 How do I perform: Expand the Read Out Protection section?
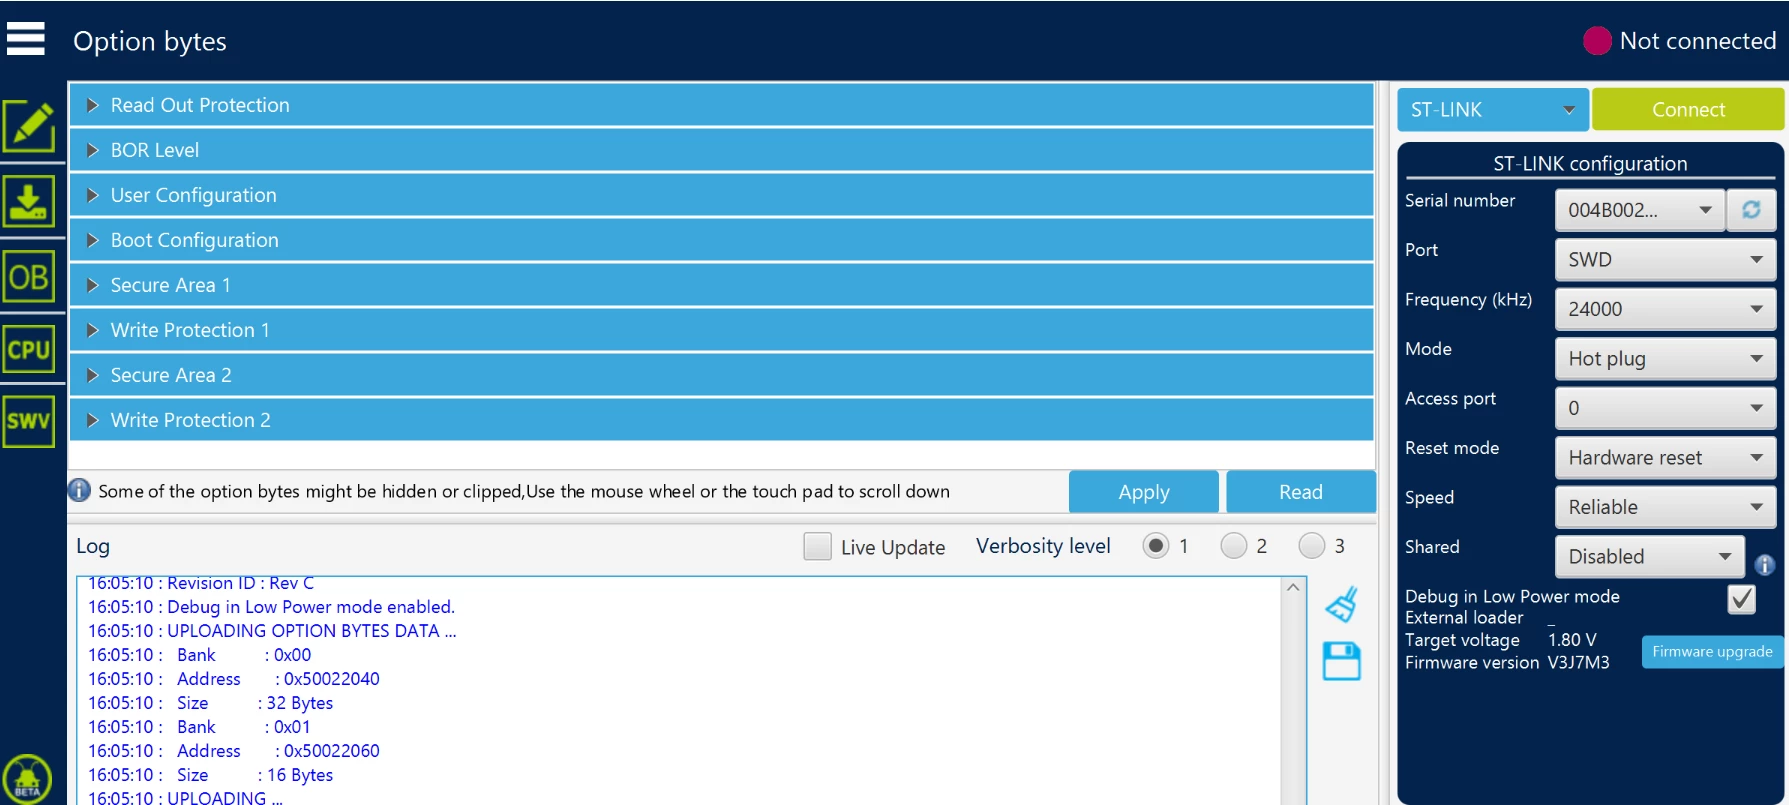click(721, 105)
